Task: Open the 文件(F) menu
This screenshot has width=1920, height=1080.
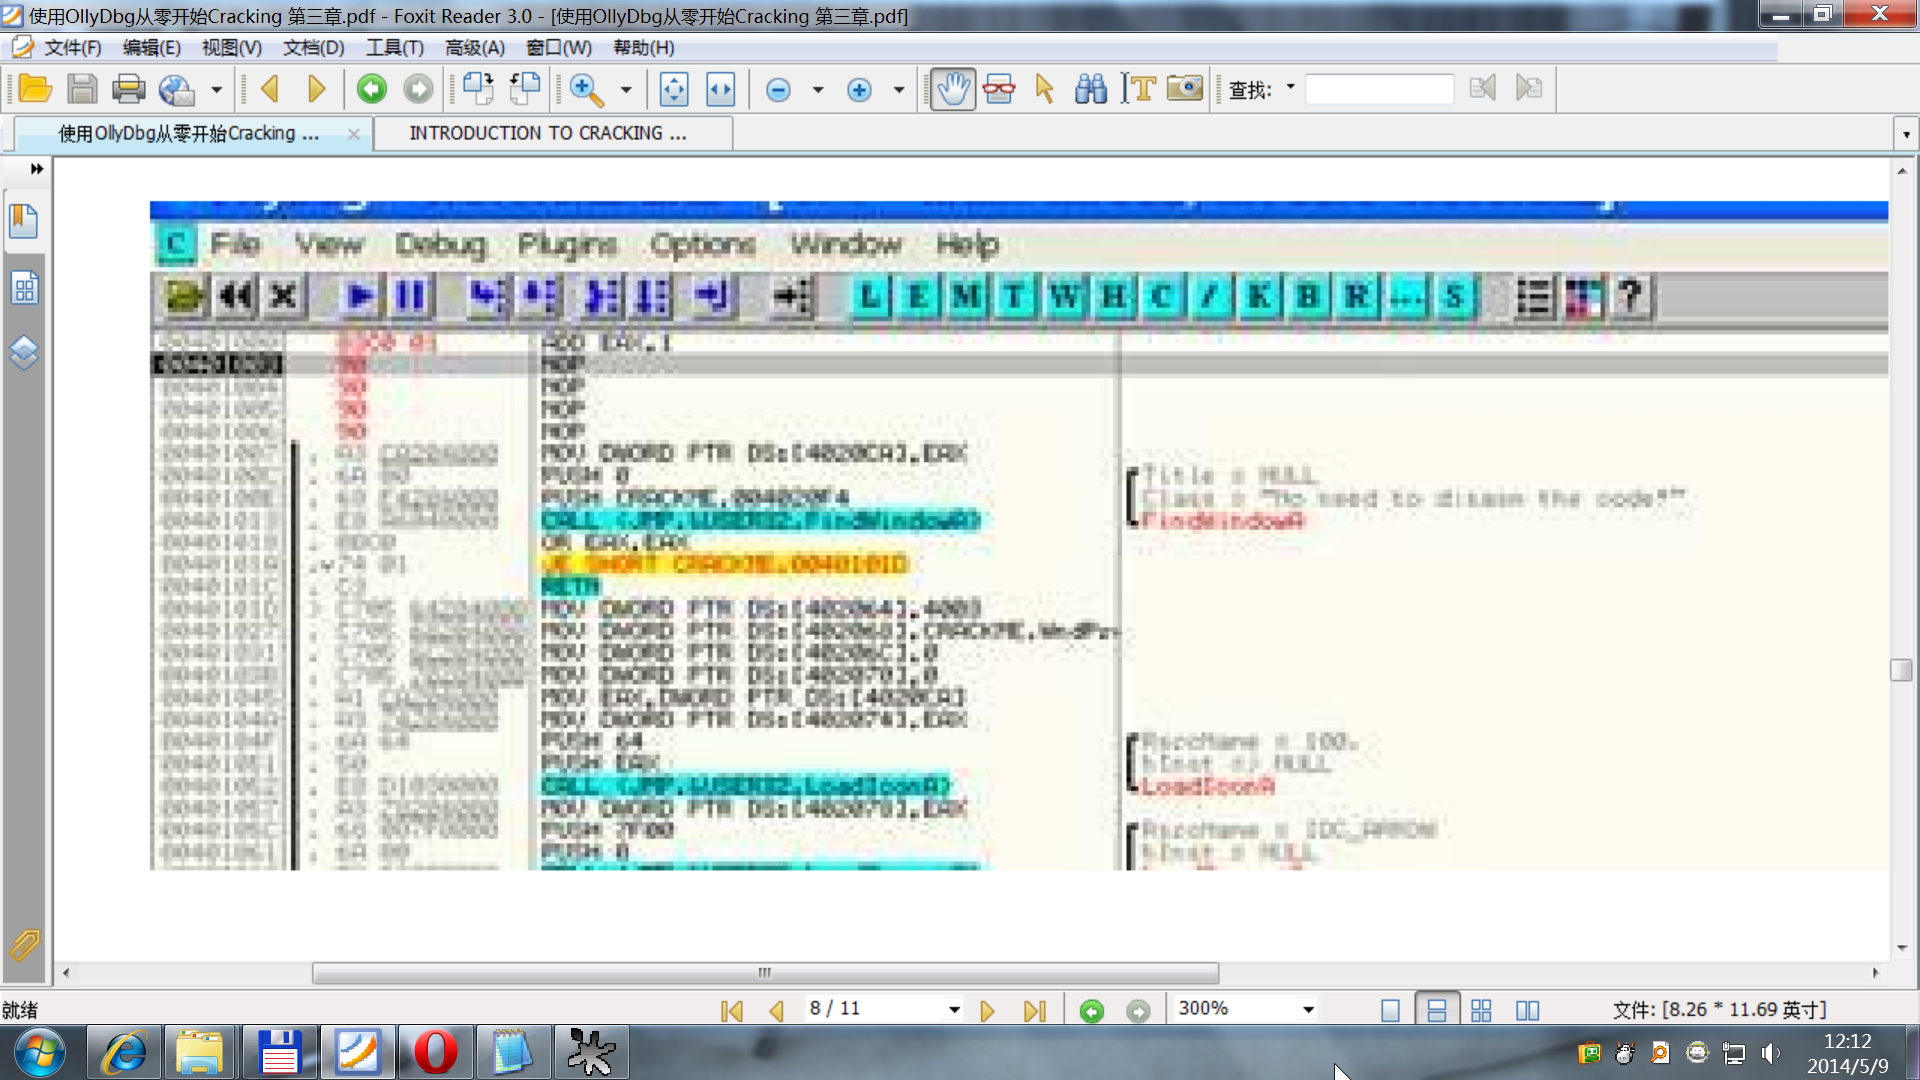Action: [72, 48]
